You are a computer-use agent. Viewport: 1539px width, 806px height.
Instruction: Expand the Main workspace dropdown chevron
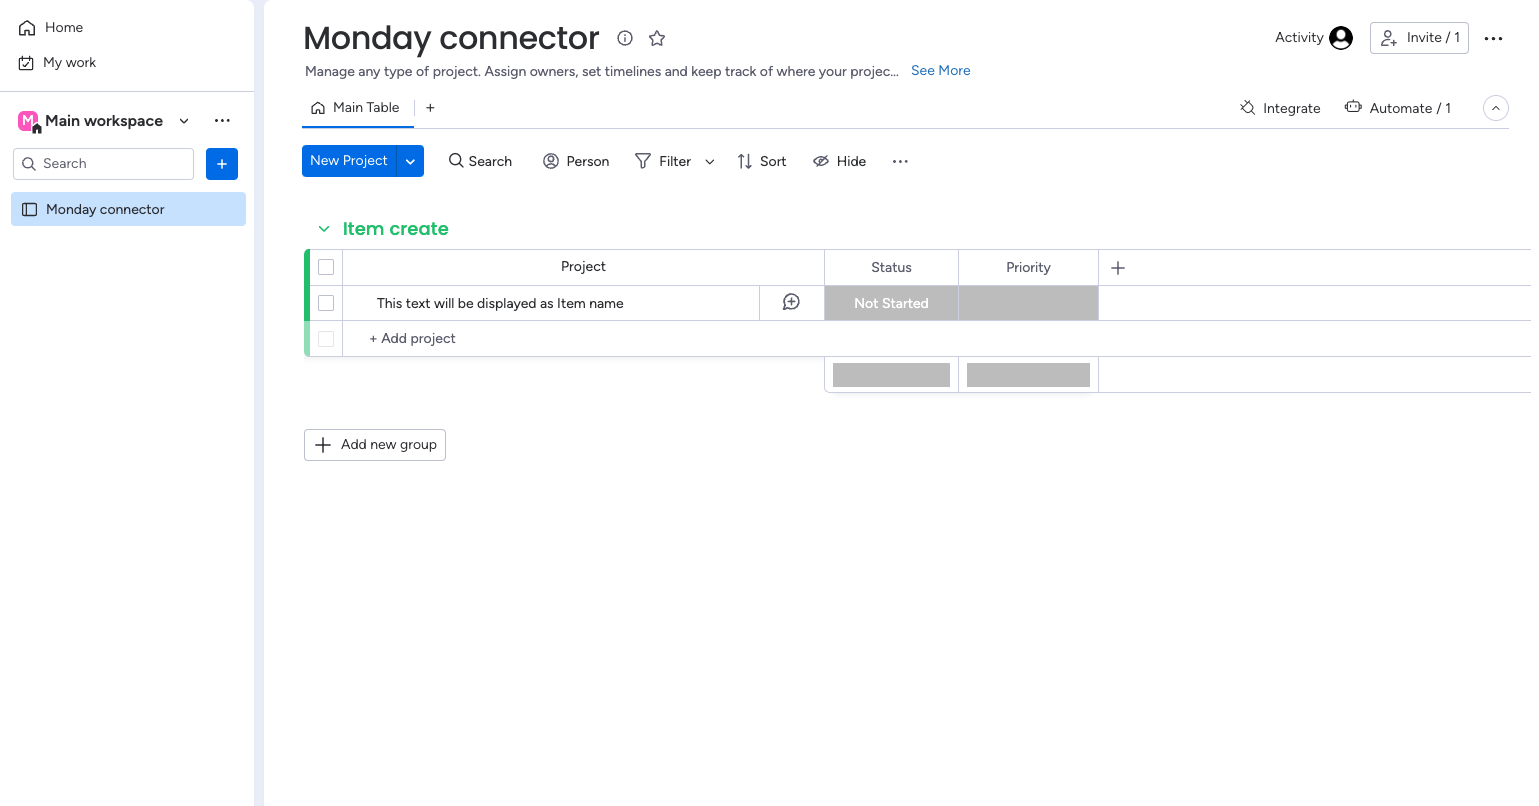[184, 121]
